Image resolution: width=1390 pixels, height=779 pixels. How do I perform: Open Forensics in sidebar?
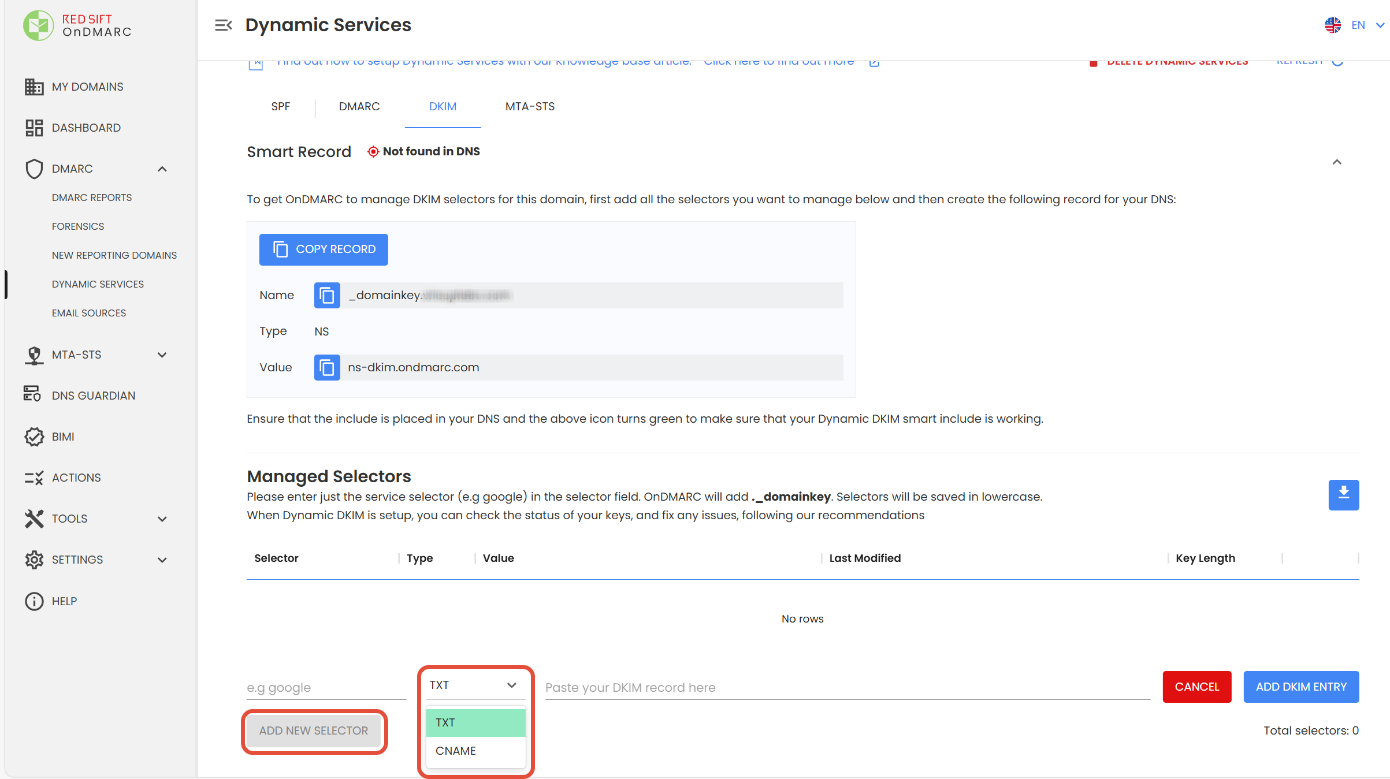tap(78, 227)
